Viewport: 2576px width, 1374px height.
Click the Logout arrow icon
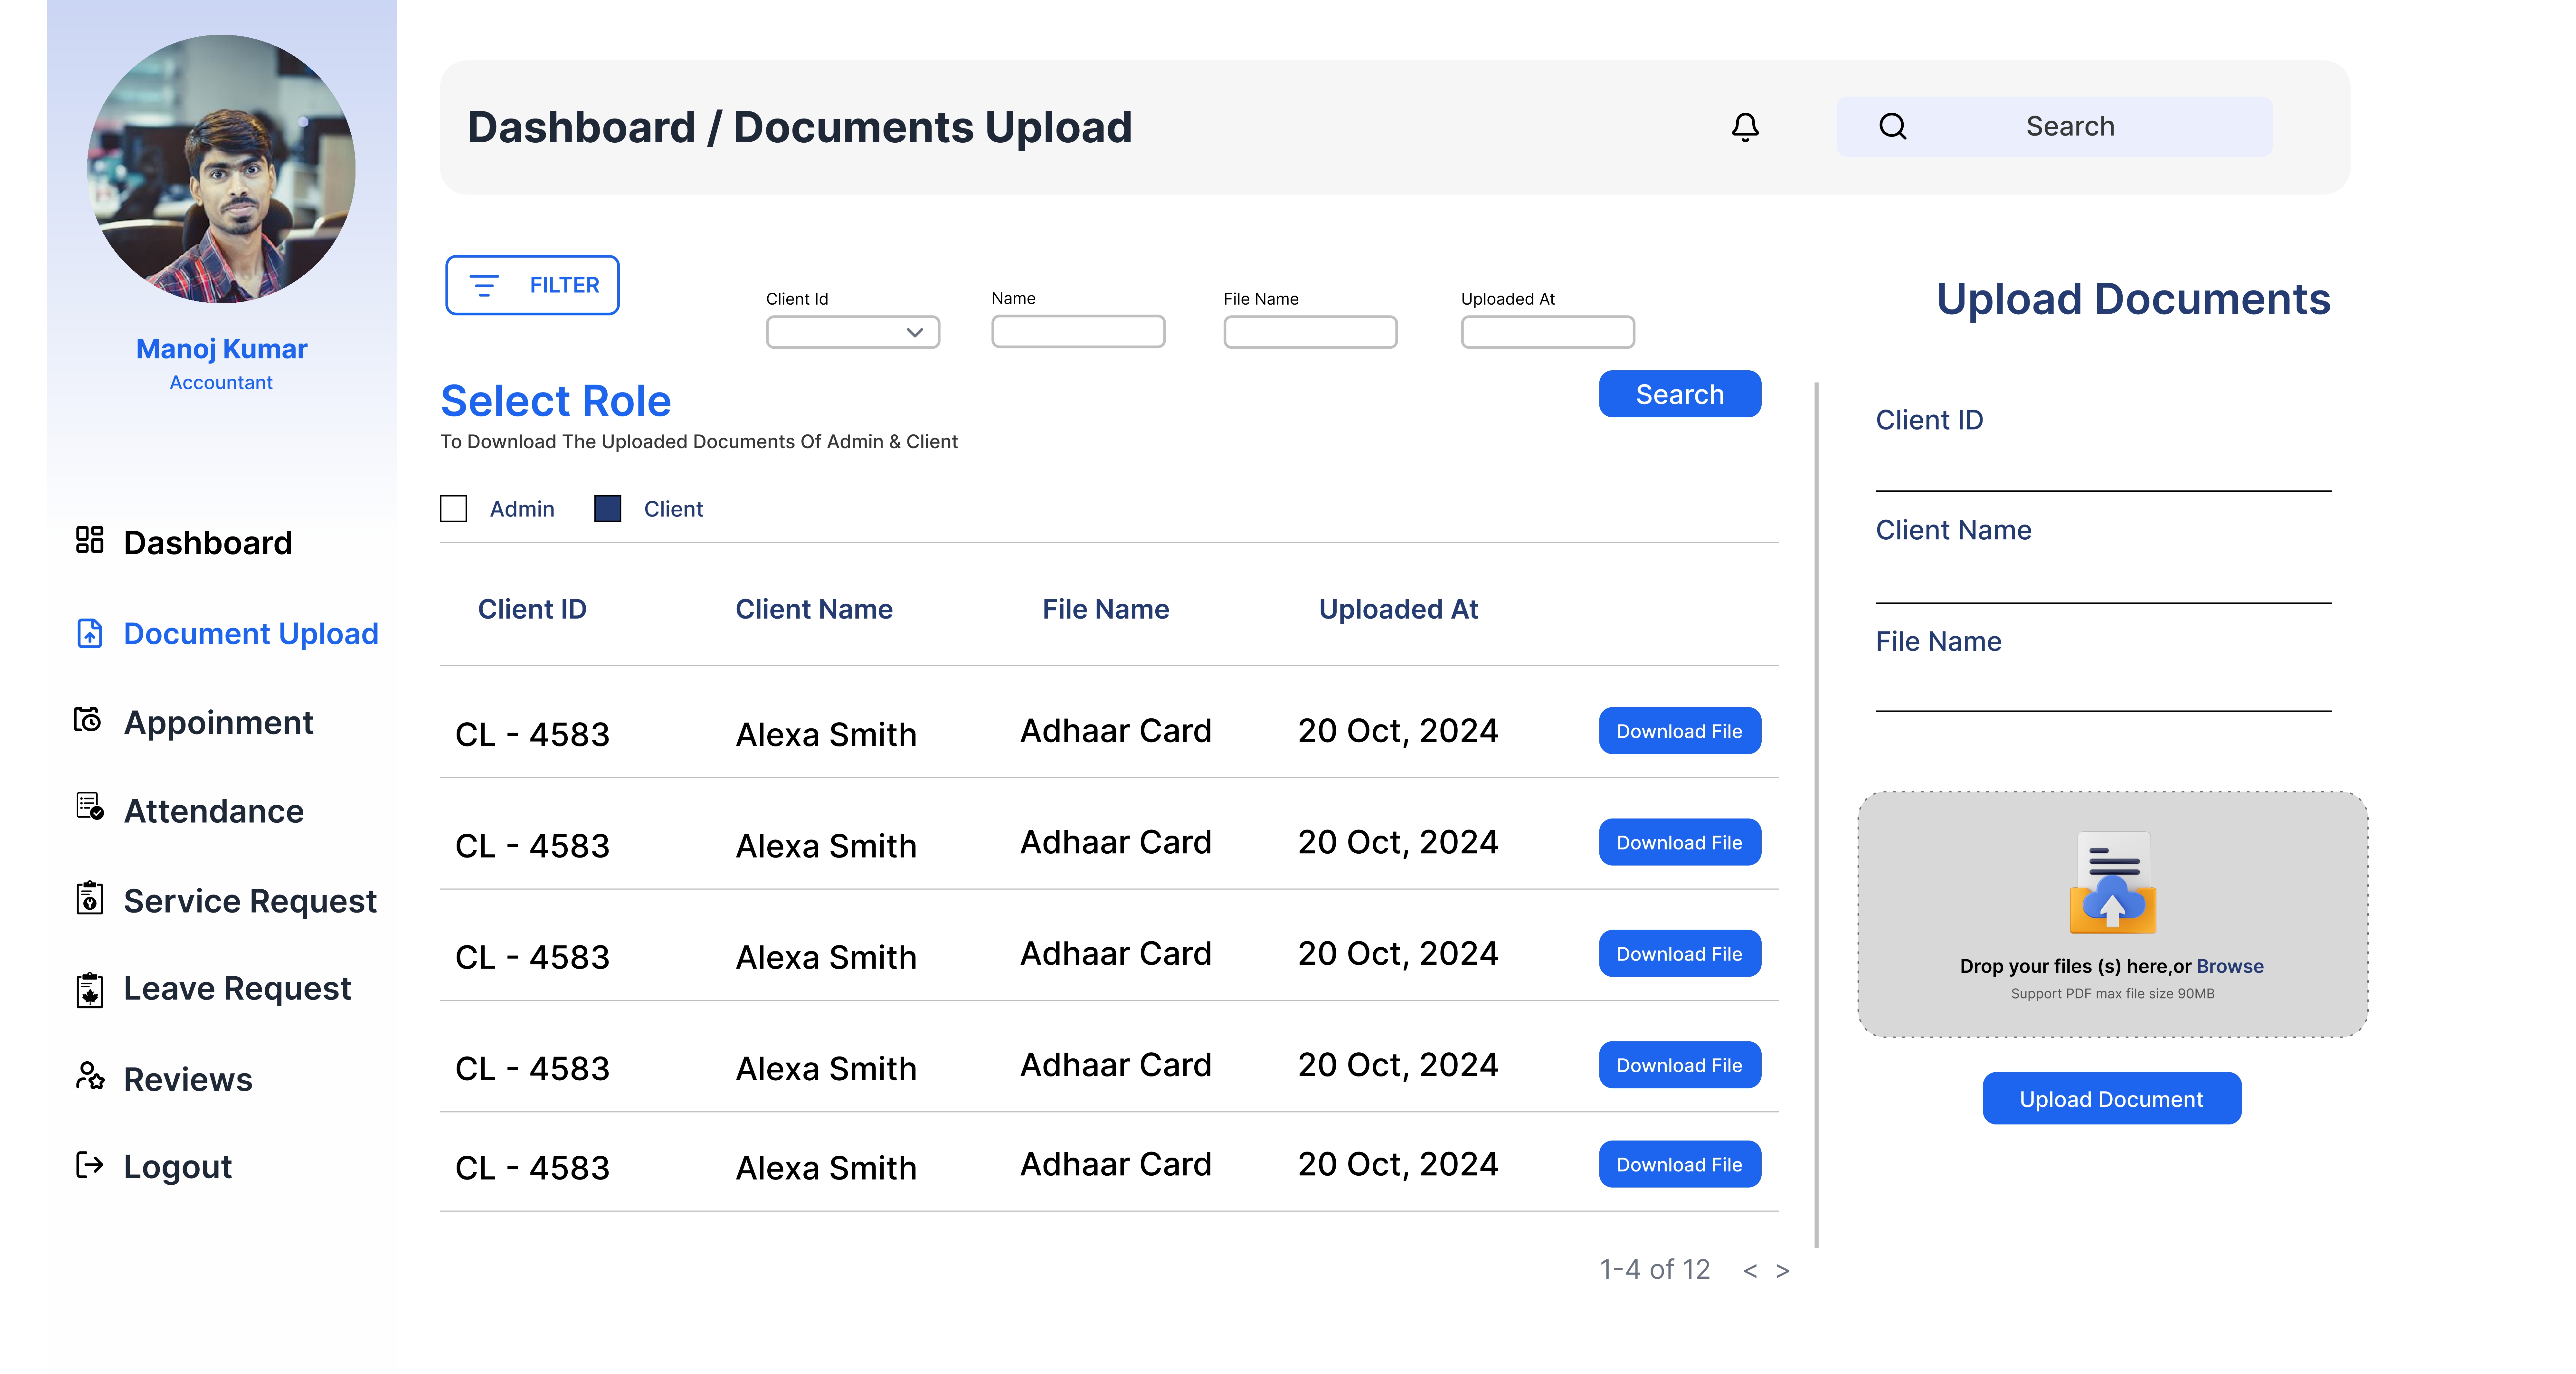click(x=90, y=1165)
